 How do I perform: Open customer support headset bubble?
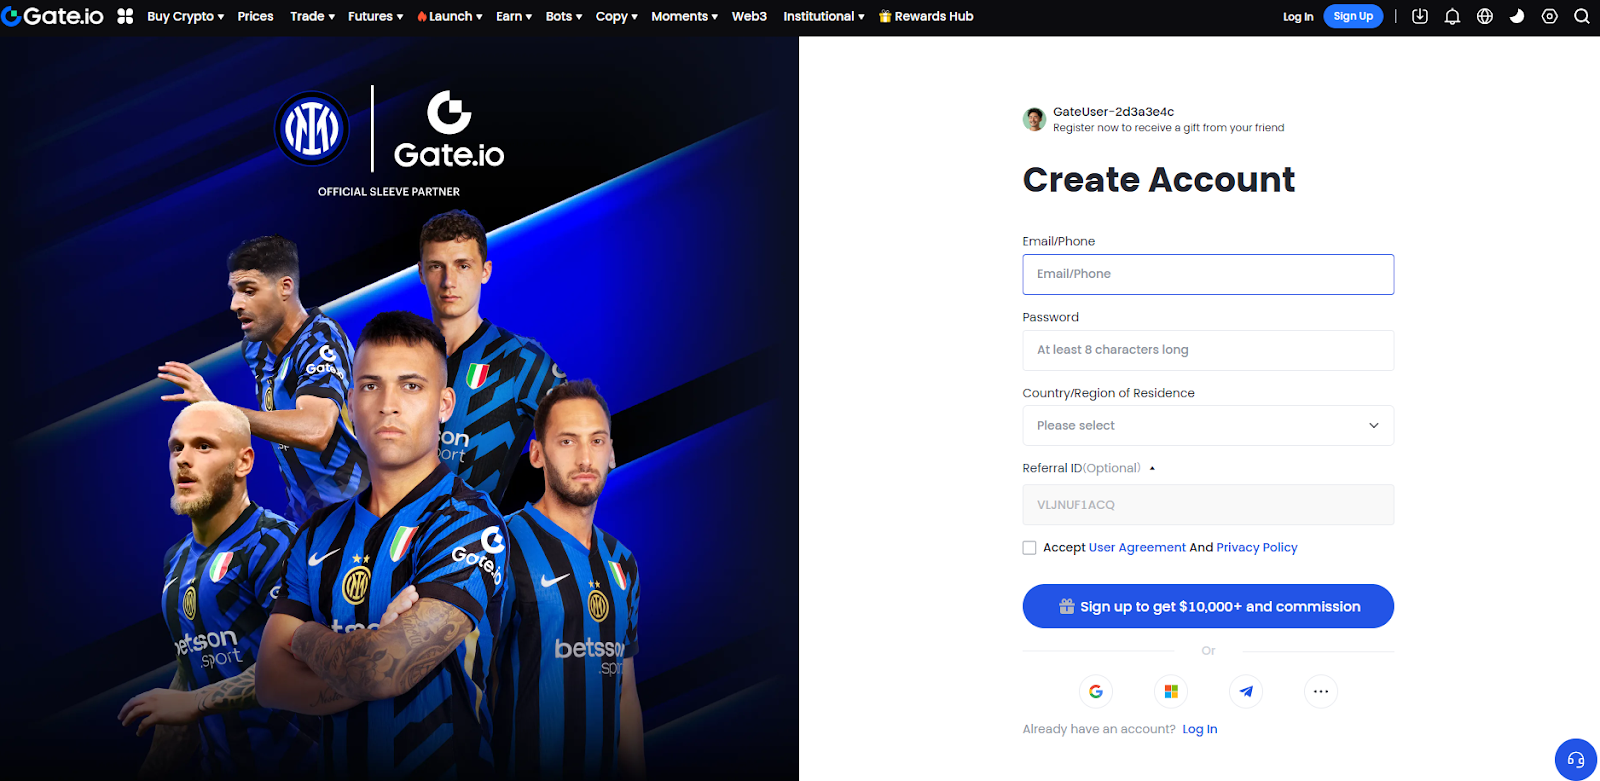(1576, 759)
